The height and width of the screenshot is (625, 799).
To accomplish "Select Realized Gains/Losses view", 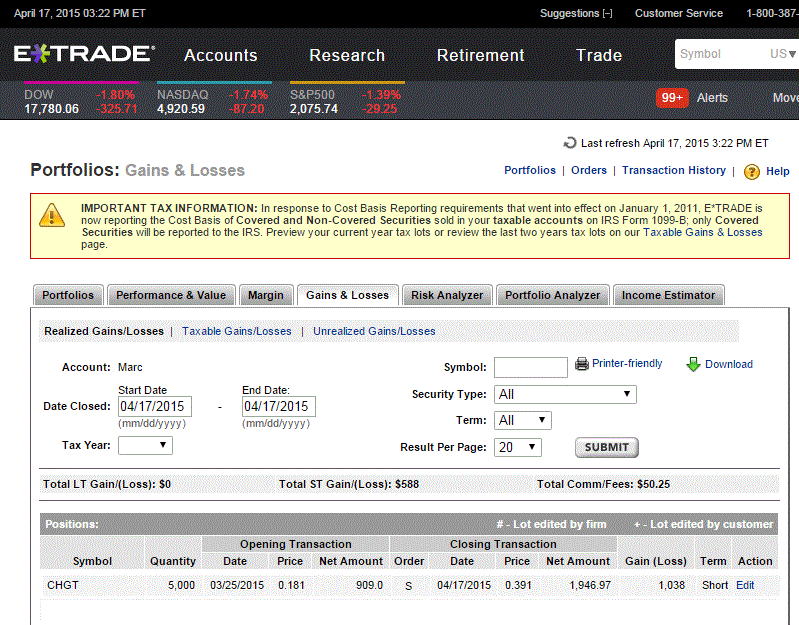I will coord(104,331).
